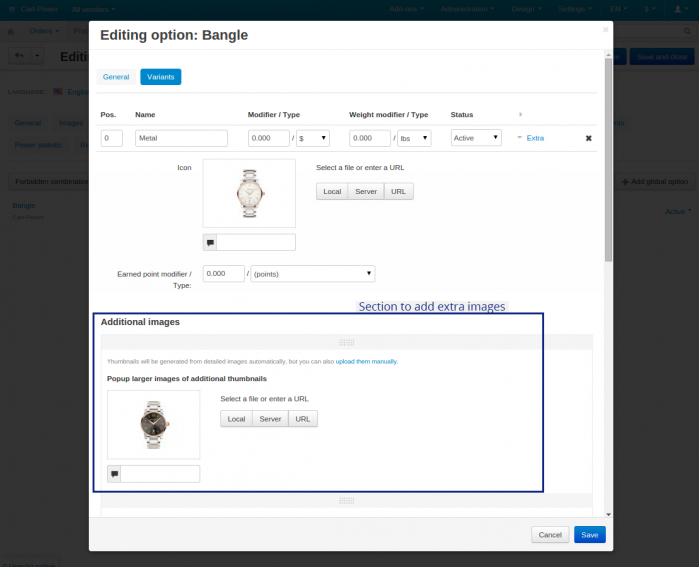This screenshot has width=700, height=567.
Task: Collapse the Extra section
Action: coord(519,138)
